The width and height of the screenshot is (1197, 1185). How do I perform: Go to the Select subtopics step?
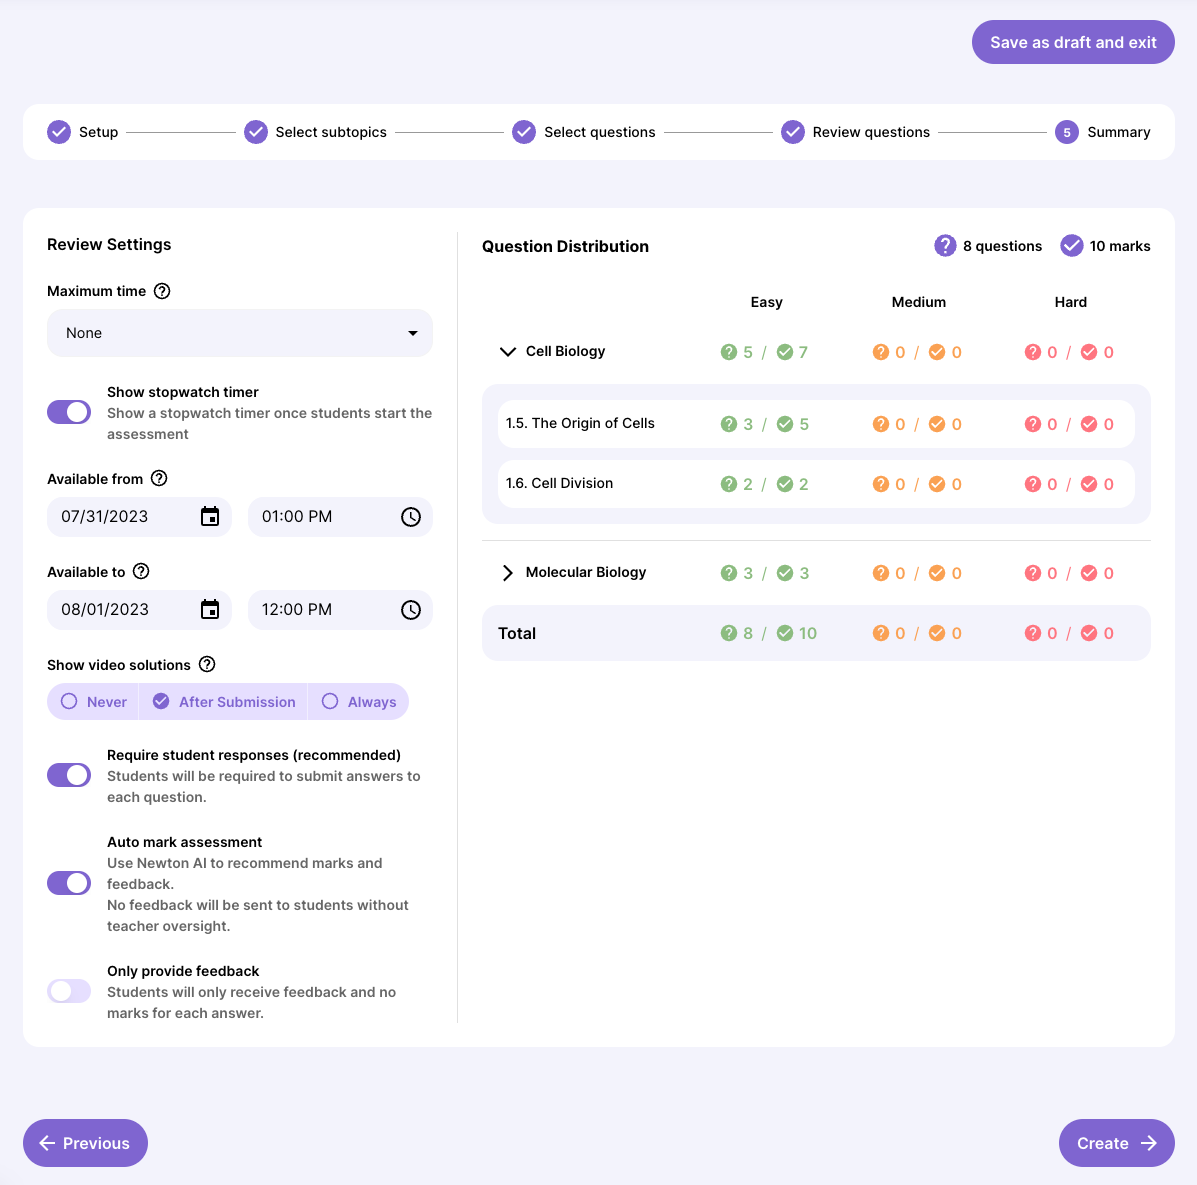pos(316,132)
